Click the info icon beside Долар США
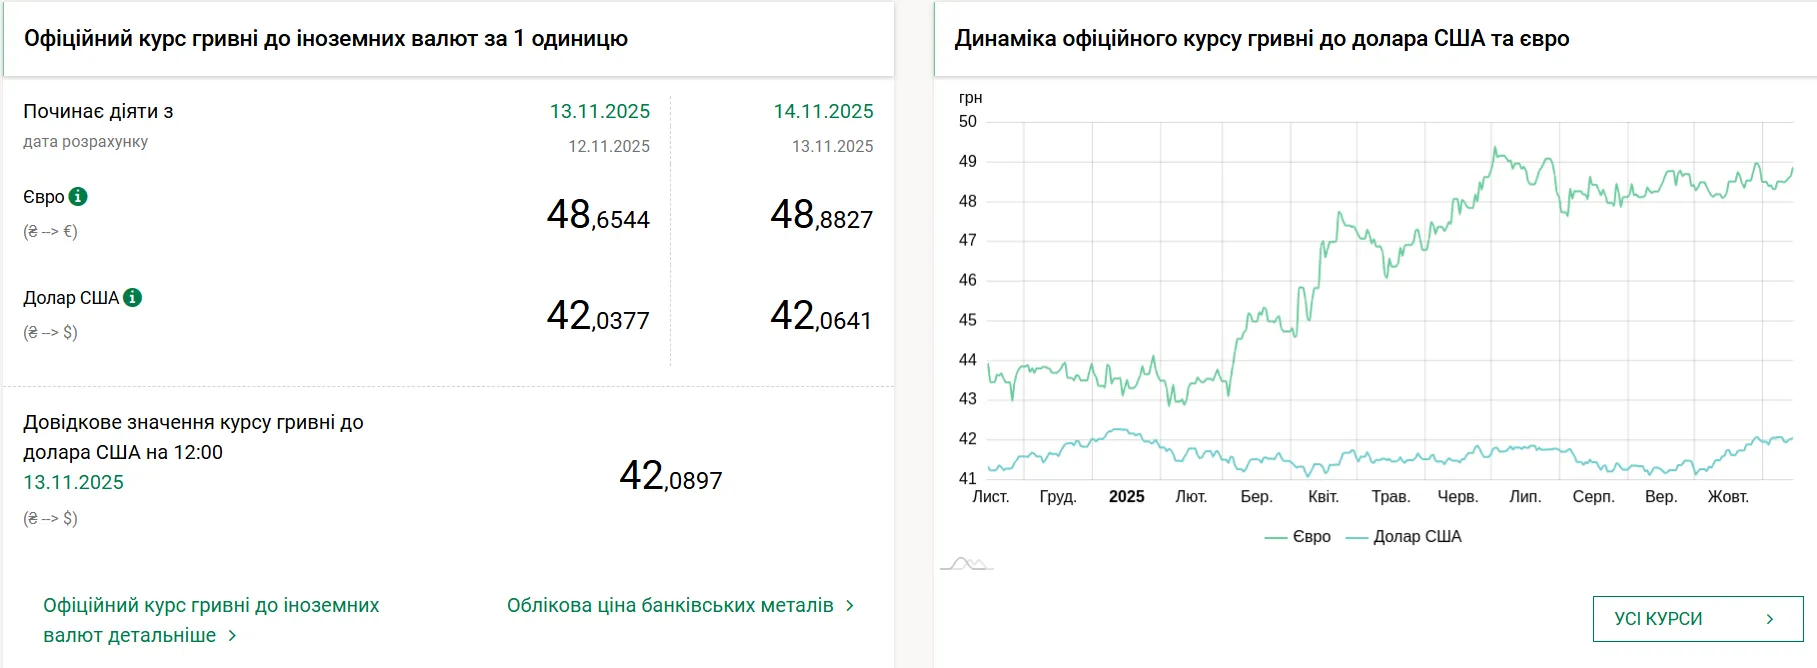1817x668 pixels. pyautogui.click(x=132, y=298)
